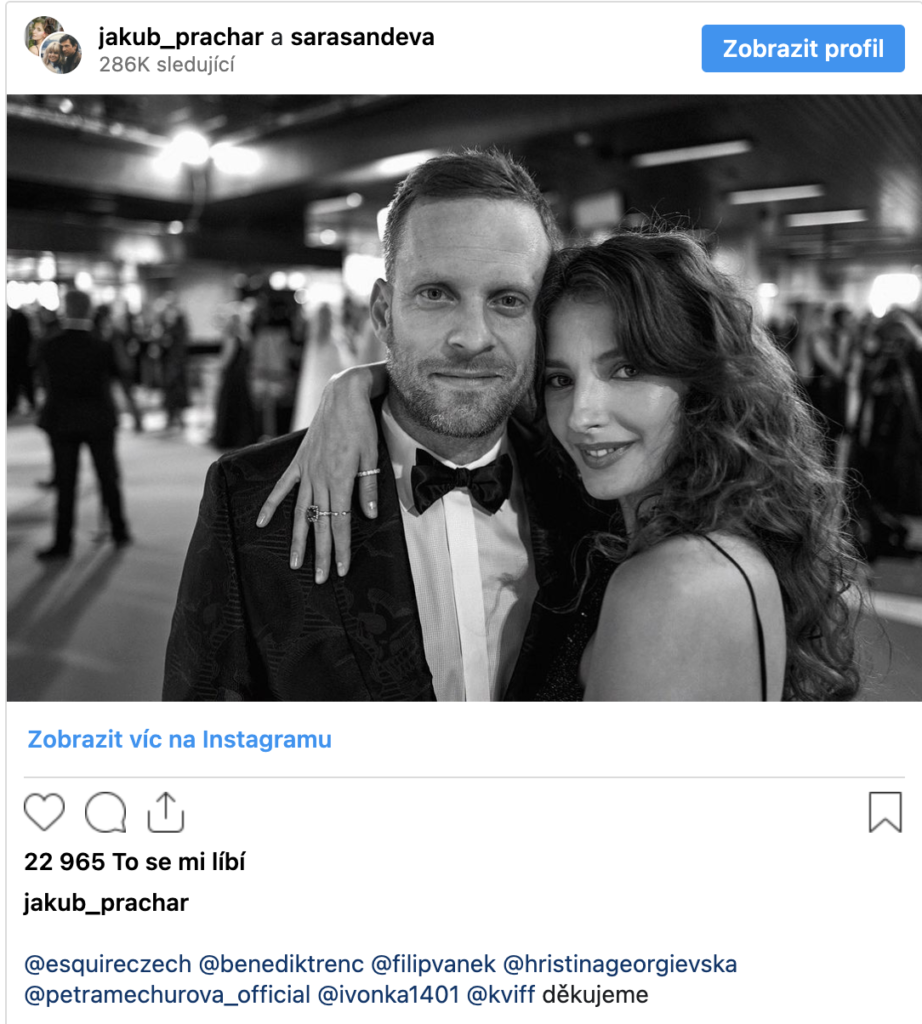
Task: View the 22 965 To se mi líbí likes
Action: pyautogui.click(x=134, y=862)
